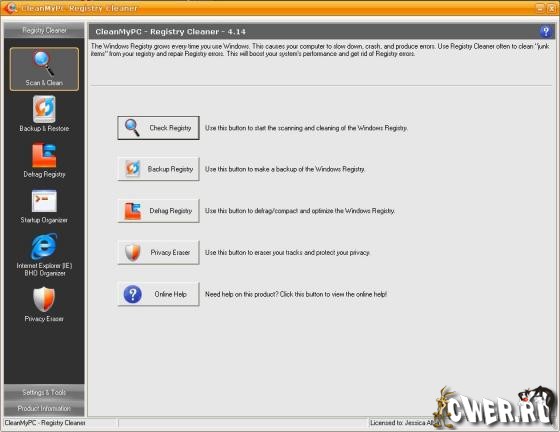Close the CleanMyPC window
Image resolution: width=560 pixels, height=432 pixels.
551,8
